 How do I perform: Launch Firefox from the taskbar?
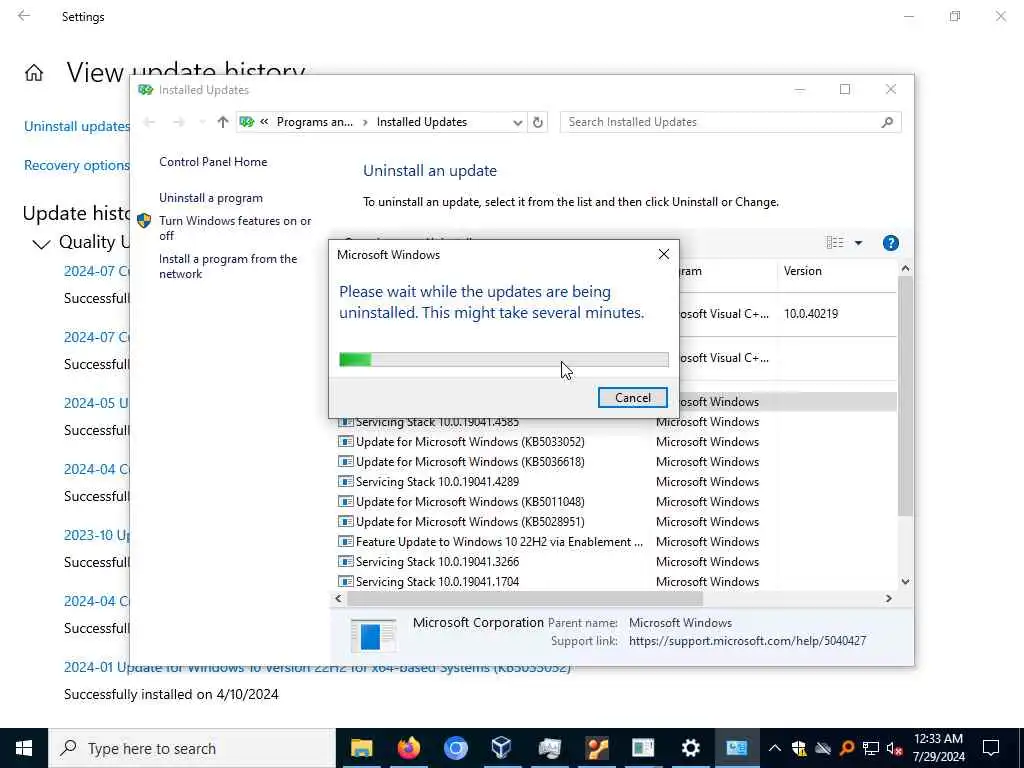tap(409, 748)
